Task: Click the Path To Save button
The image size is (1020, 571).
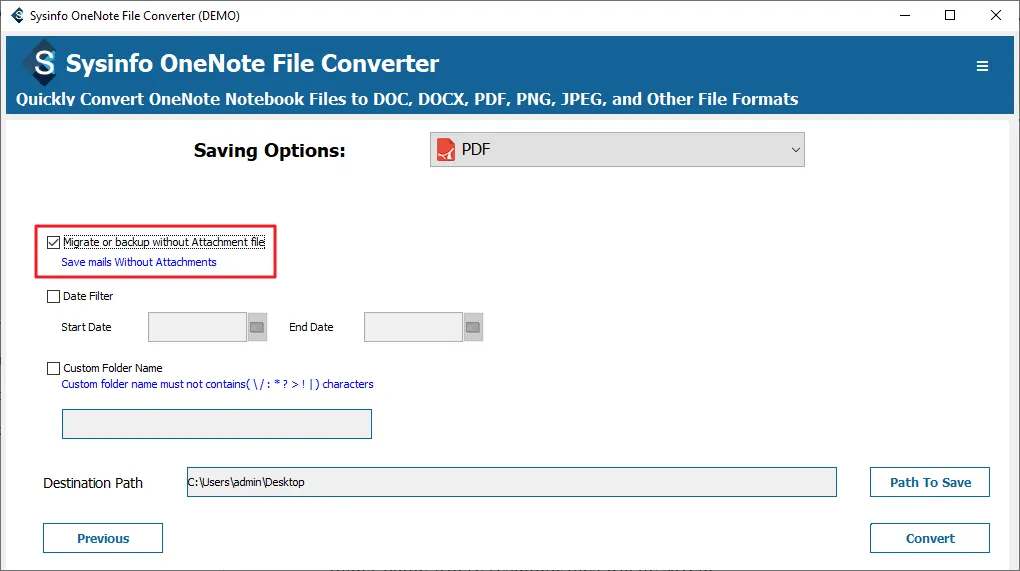Action: point(930,482)
